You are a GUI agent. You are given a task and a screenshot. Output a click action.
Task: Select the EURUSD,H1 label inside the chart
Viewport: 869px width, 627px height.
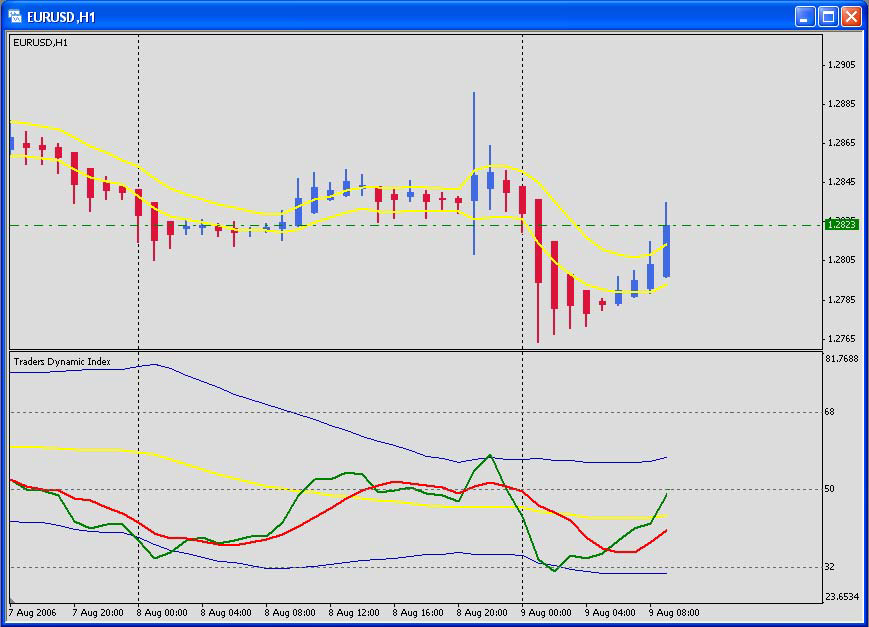coord(40,42)
